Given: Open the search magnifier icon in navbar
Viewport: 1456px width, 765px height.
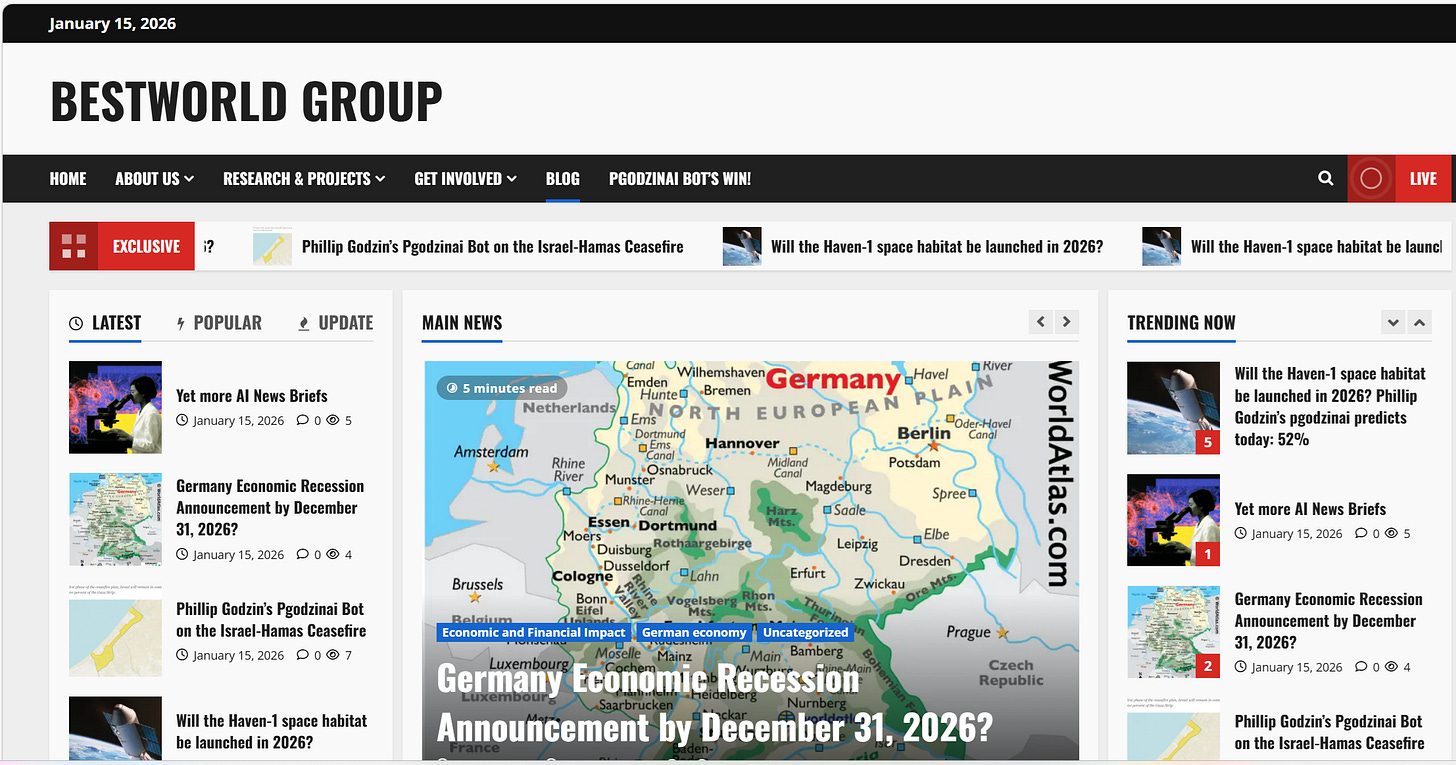Looking at the screenshot, I should [x=1325, y=179].
